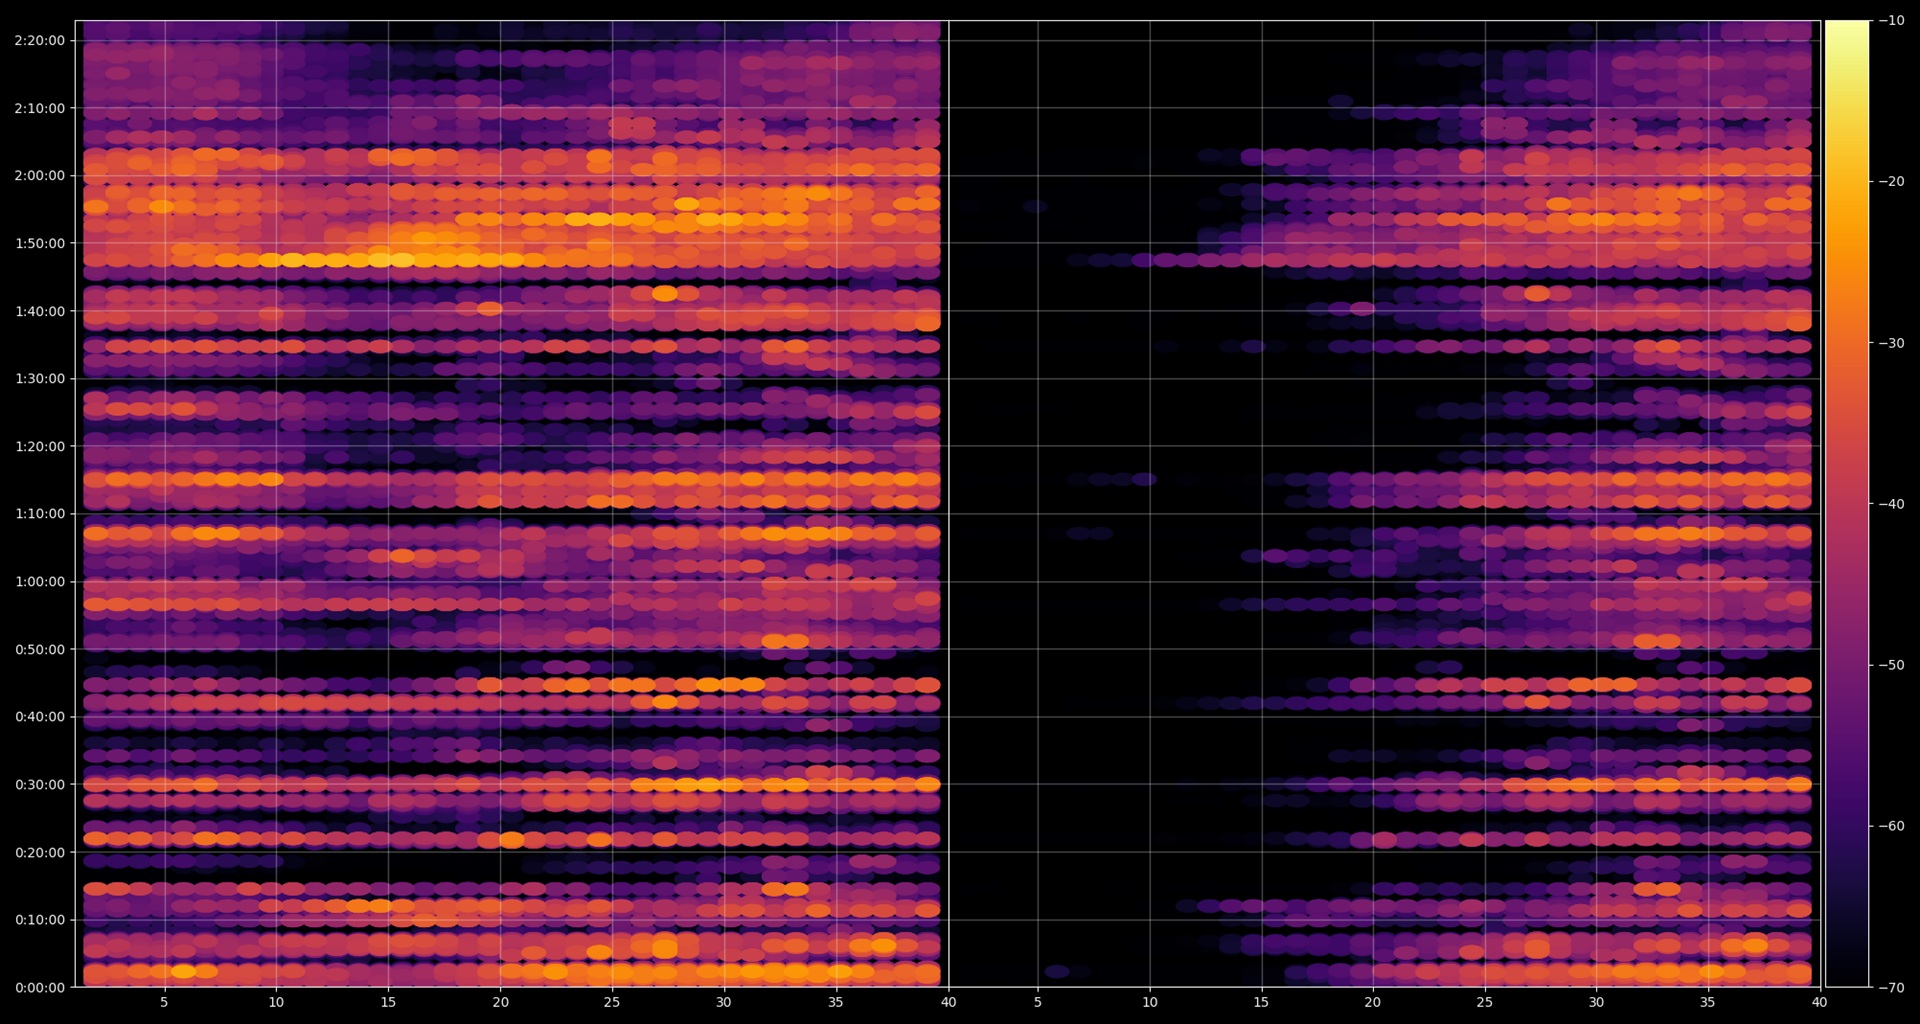Select tick label 30 under the right heatmap
Image resolution: width=1920 pixels, height=1024 pixels.
[x=1596, y=1002]
